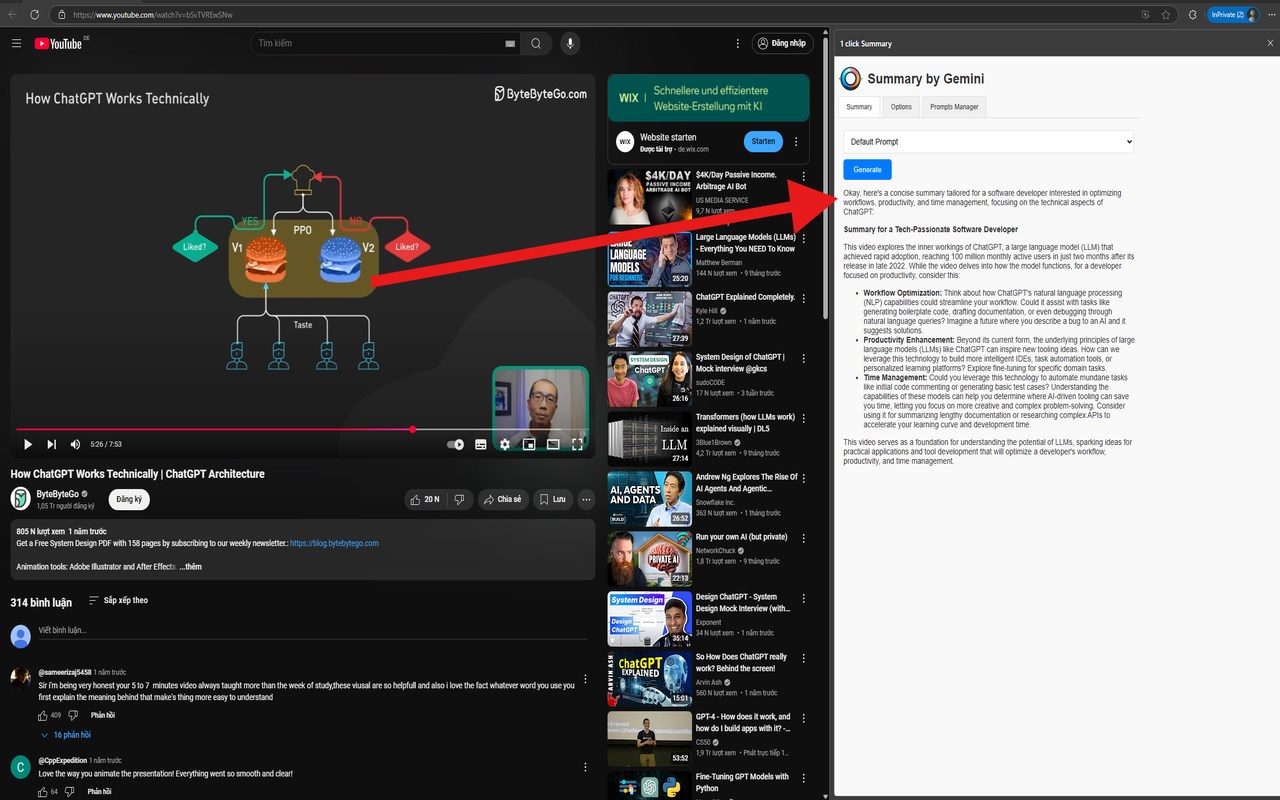Open the System Design of ChatGPT video thumbnail
This screenshot has width=1280, height=800.
pos(650,378)
